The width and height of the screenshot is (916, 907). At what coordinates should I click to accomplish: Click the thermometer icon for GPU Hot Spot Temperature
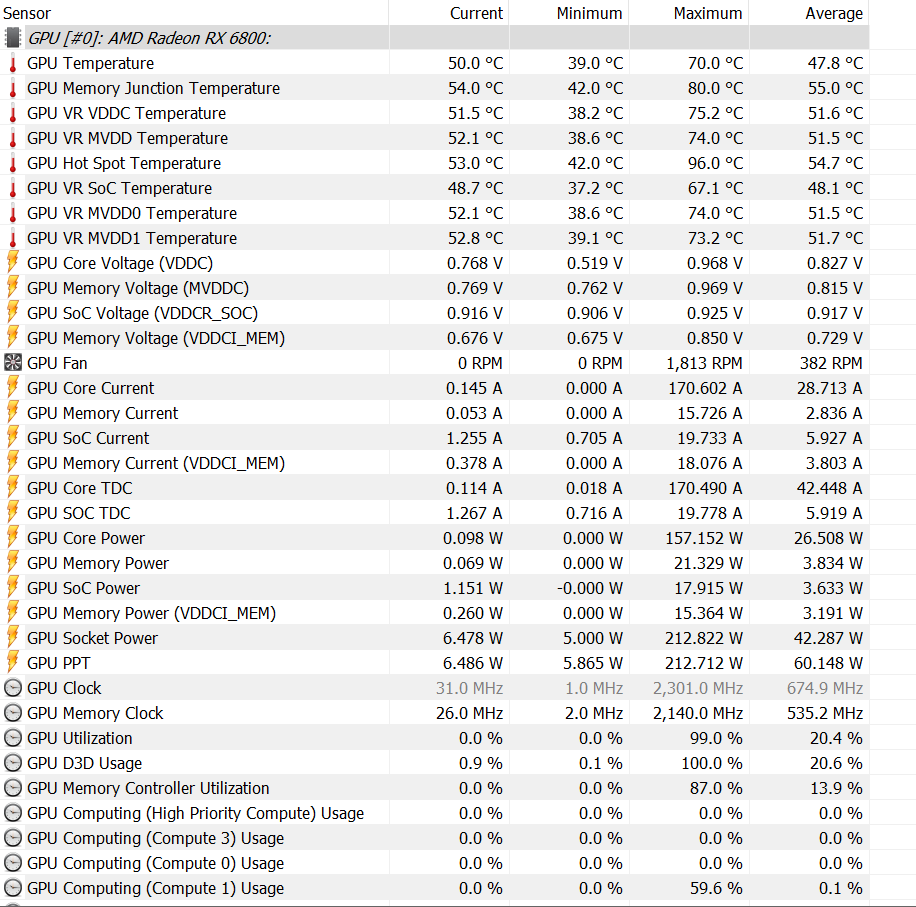coord(12,164)
